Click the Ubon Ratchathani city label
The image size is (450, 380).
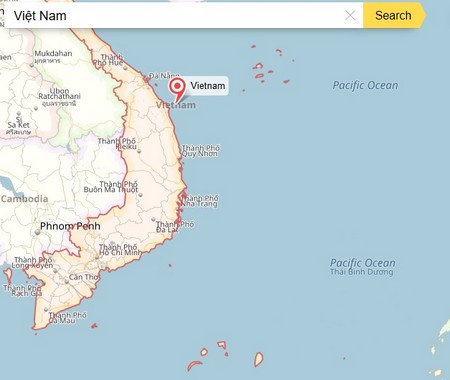point(59,94)
